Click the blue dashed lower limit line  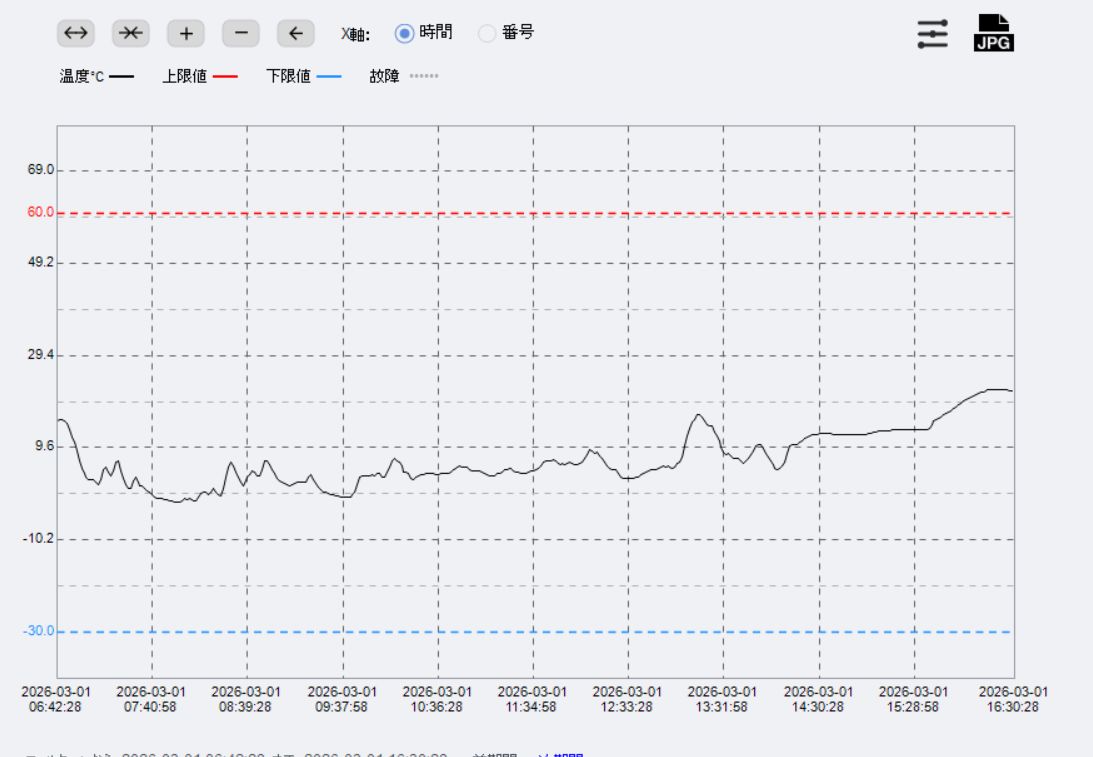[500, 632]
